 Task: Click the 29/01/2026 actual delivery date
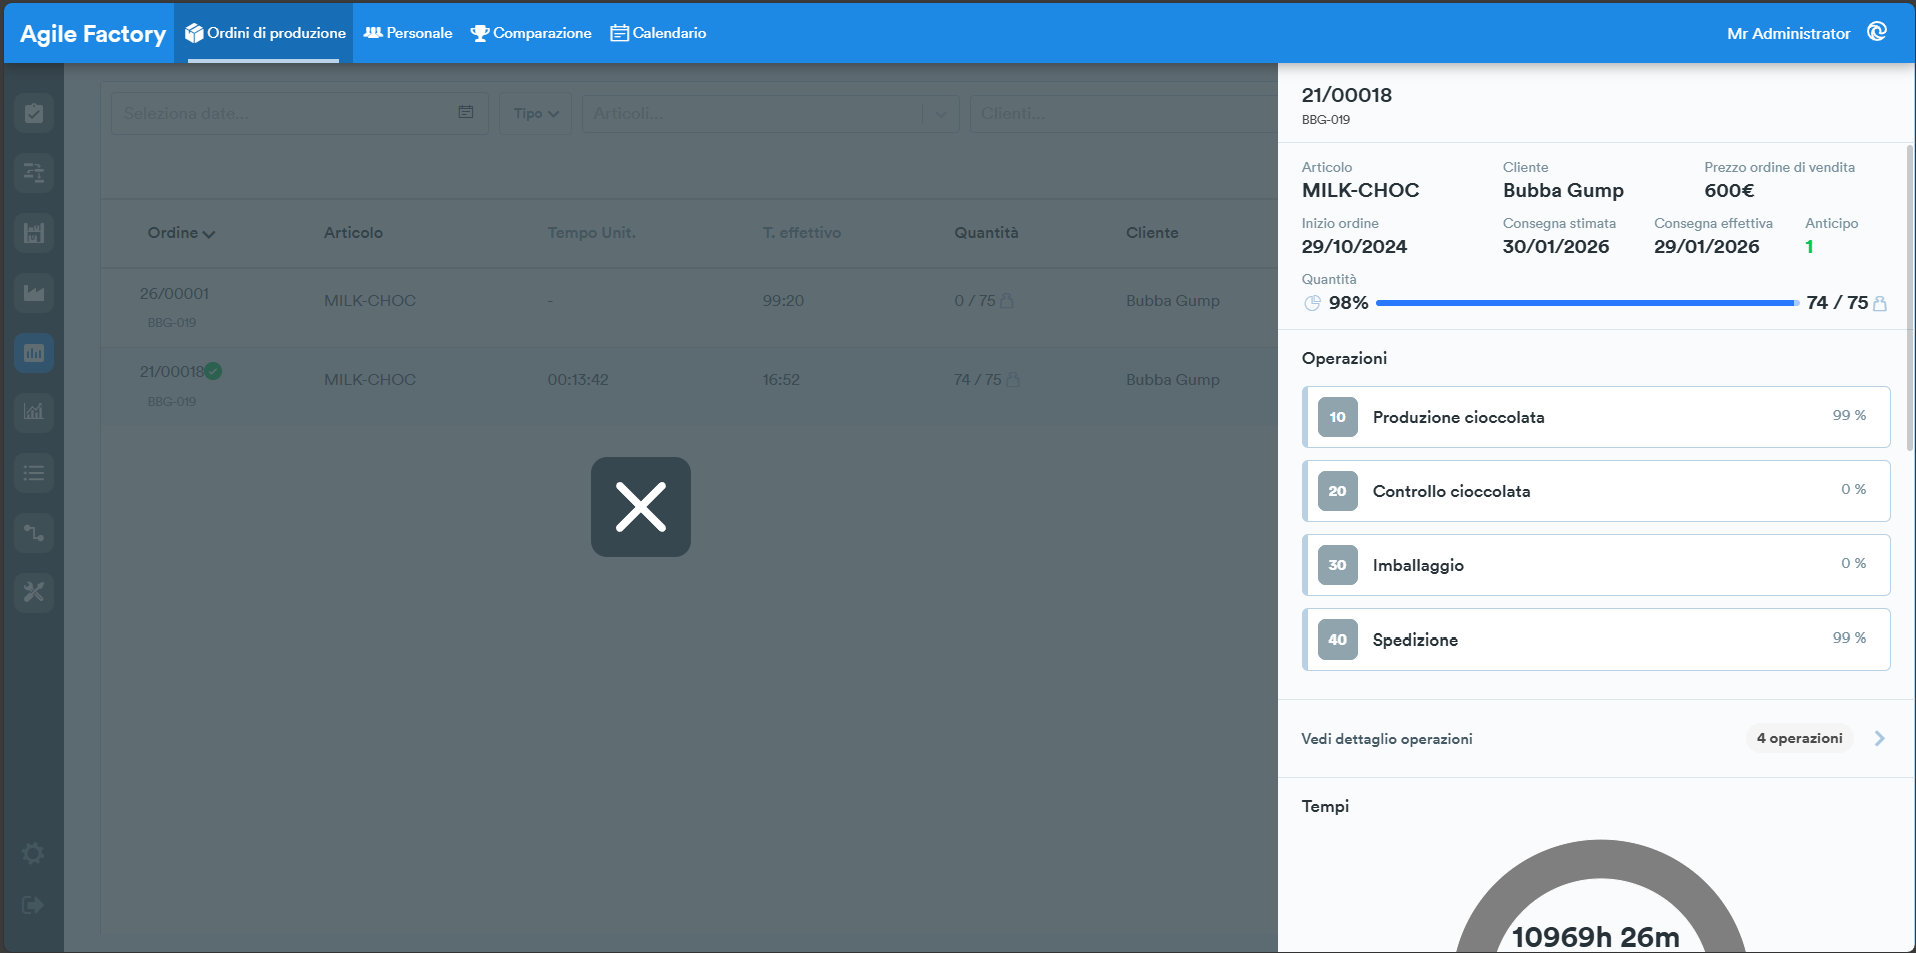[1706, 247]
